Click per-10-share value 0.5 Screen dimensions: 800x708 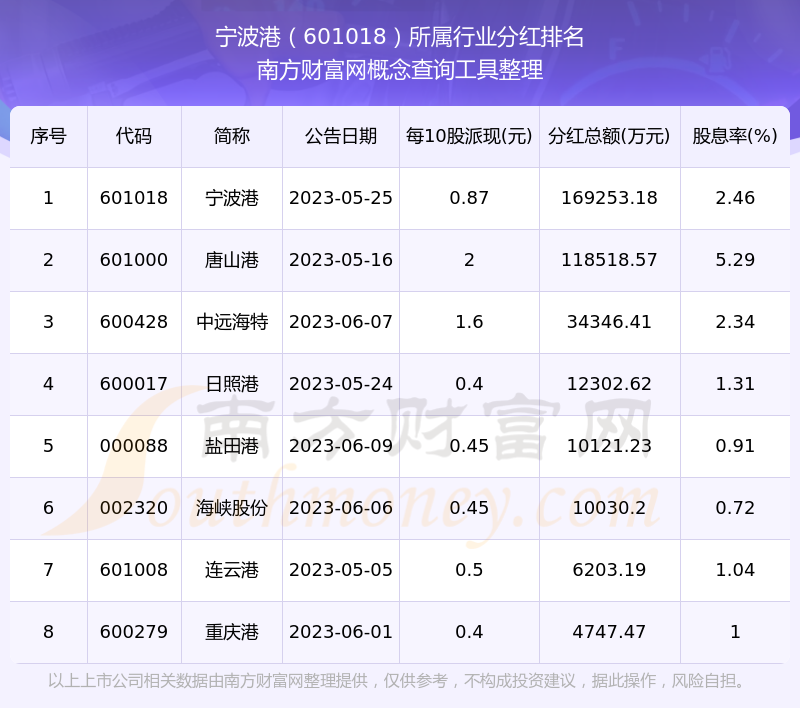pyautogui.click(x=469, y=570)
